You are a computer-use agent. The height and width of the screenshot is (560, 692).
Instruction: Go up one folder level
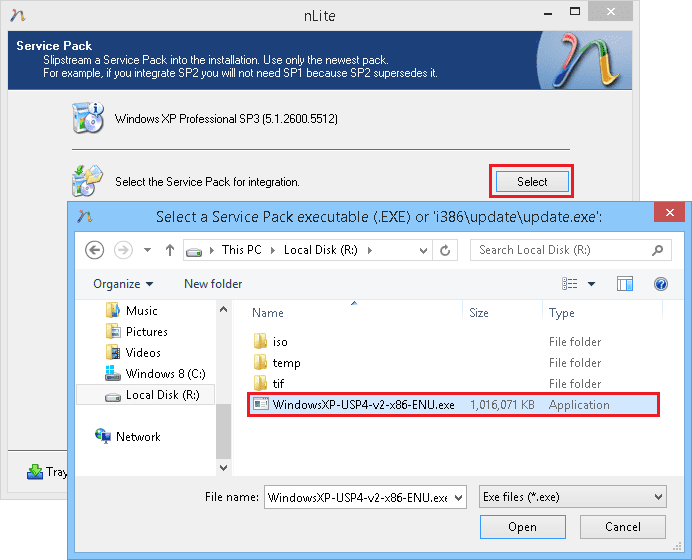click(170, 250)
